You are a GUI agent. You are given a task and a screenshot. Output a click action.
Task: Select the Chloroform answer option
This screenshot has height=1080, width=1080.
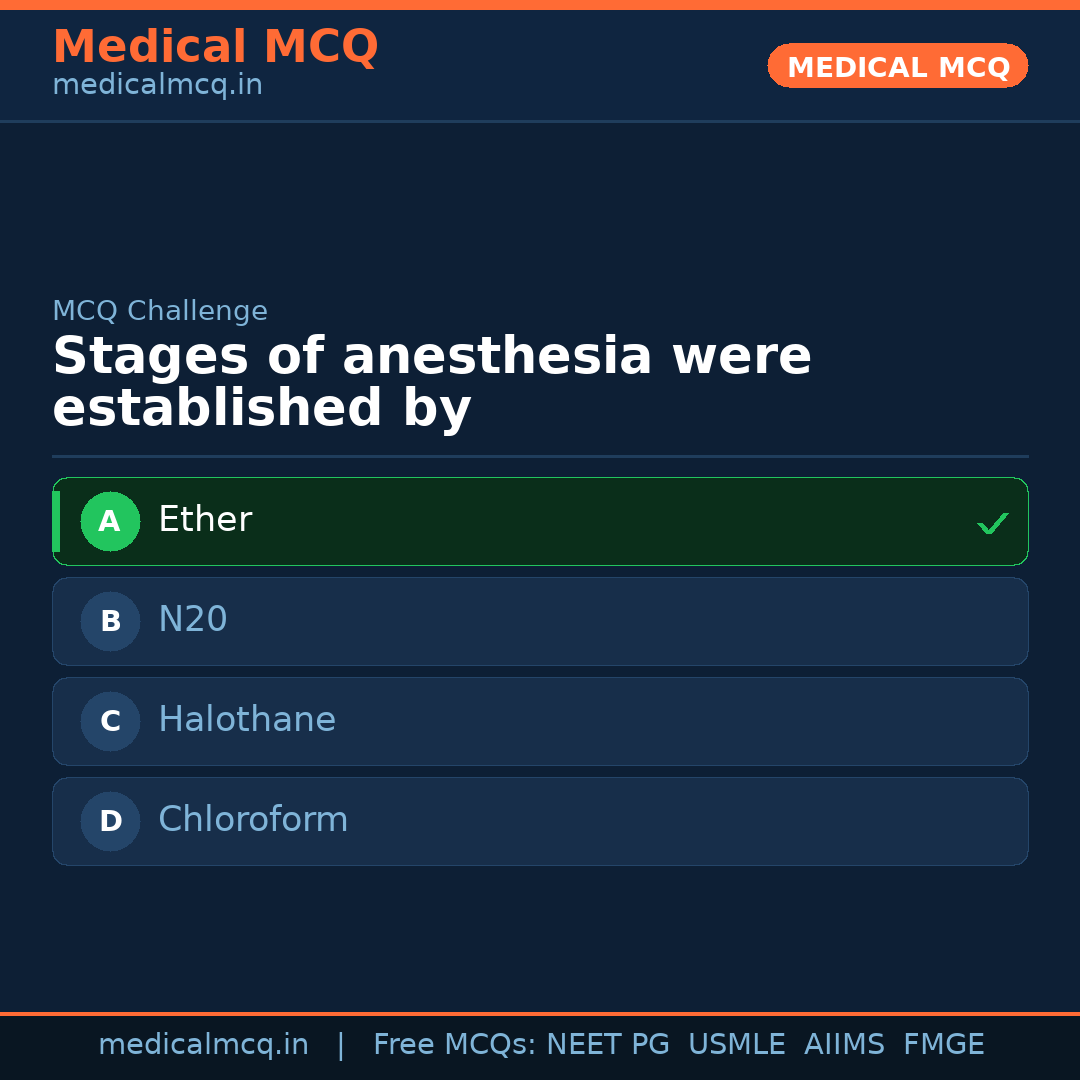(540, 821)
